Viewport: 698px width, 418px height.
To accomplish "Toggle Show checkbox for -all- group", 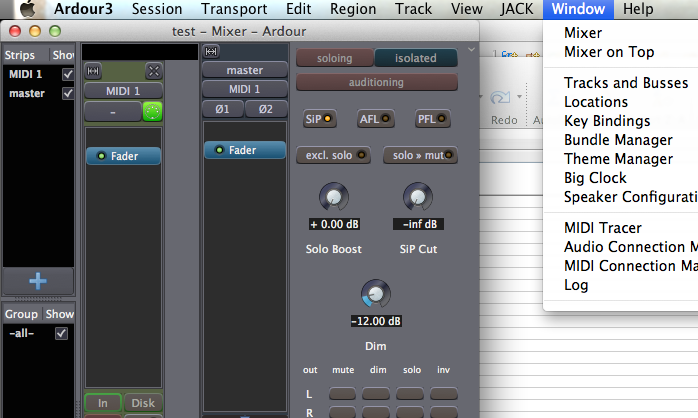I will 62,333.
